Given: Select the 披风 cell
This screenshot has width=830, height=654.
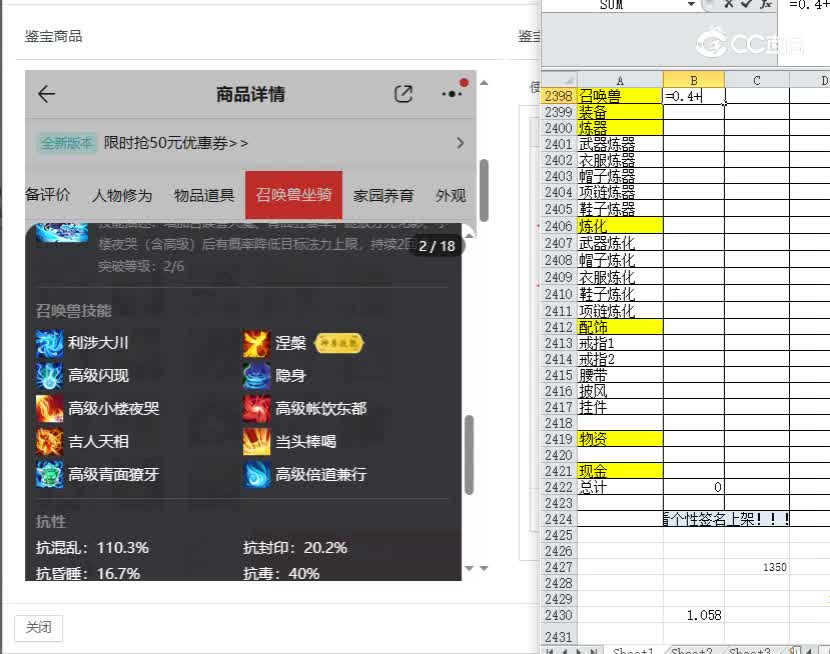Looking at the screenshot, I should click(620, 391).
